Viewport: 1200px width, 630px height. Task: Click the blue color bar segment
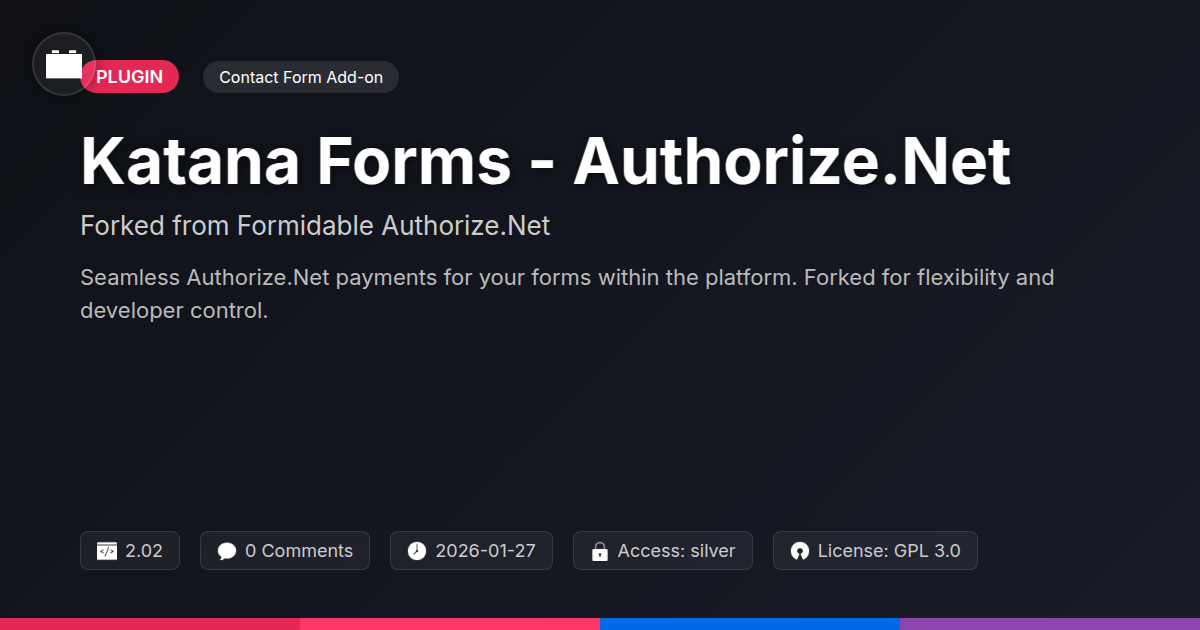(750, 623)
